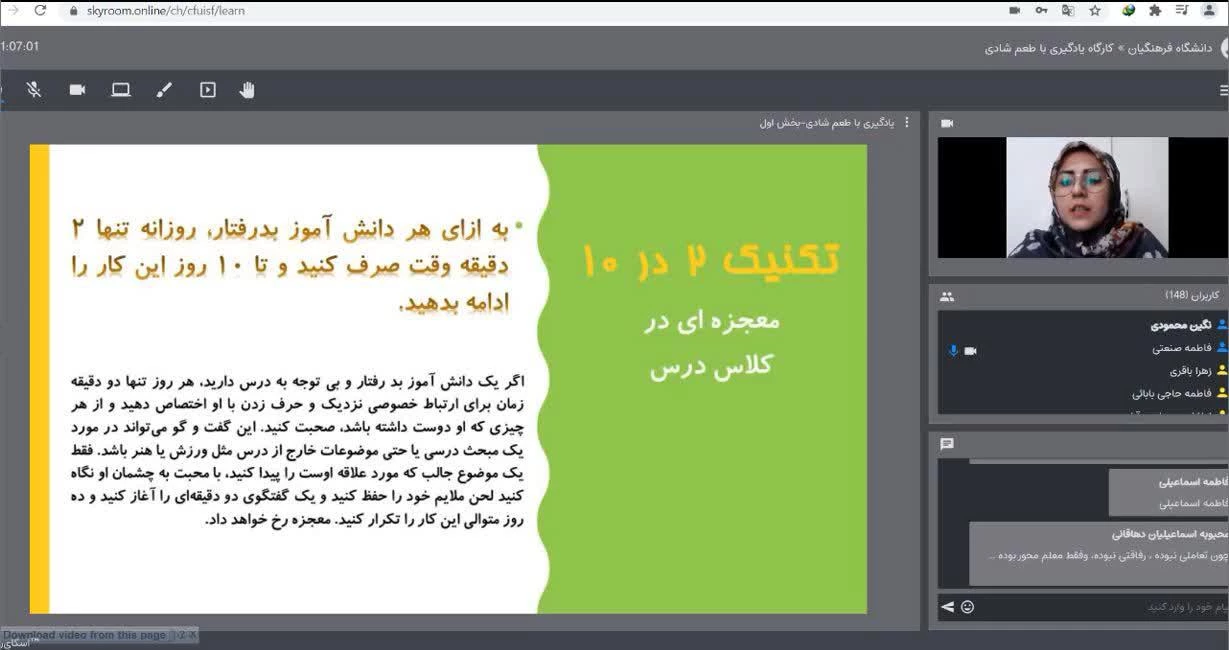Click the chat panel speech bubble icon

coord(947,444)
